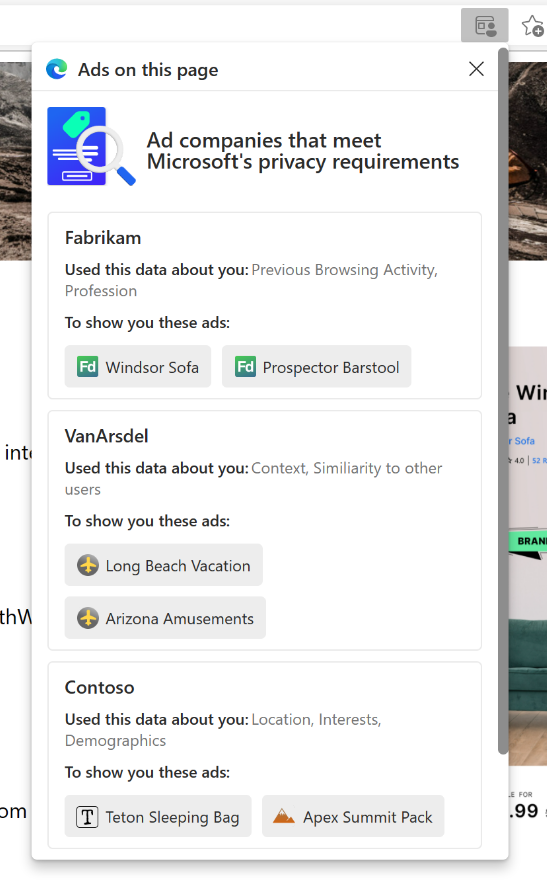Image resolution: width=547 pixels, height=892 pixels.
Task: Click the Fd icon beside Prospector Barstool
Action: (x=245, y=367)
